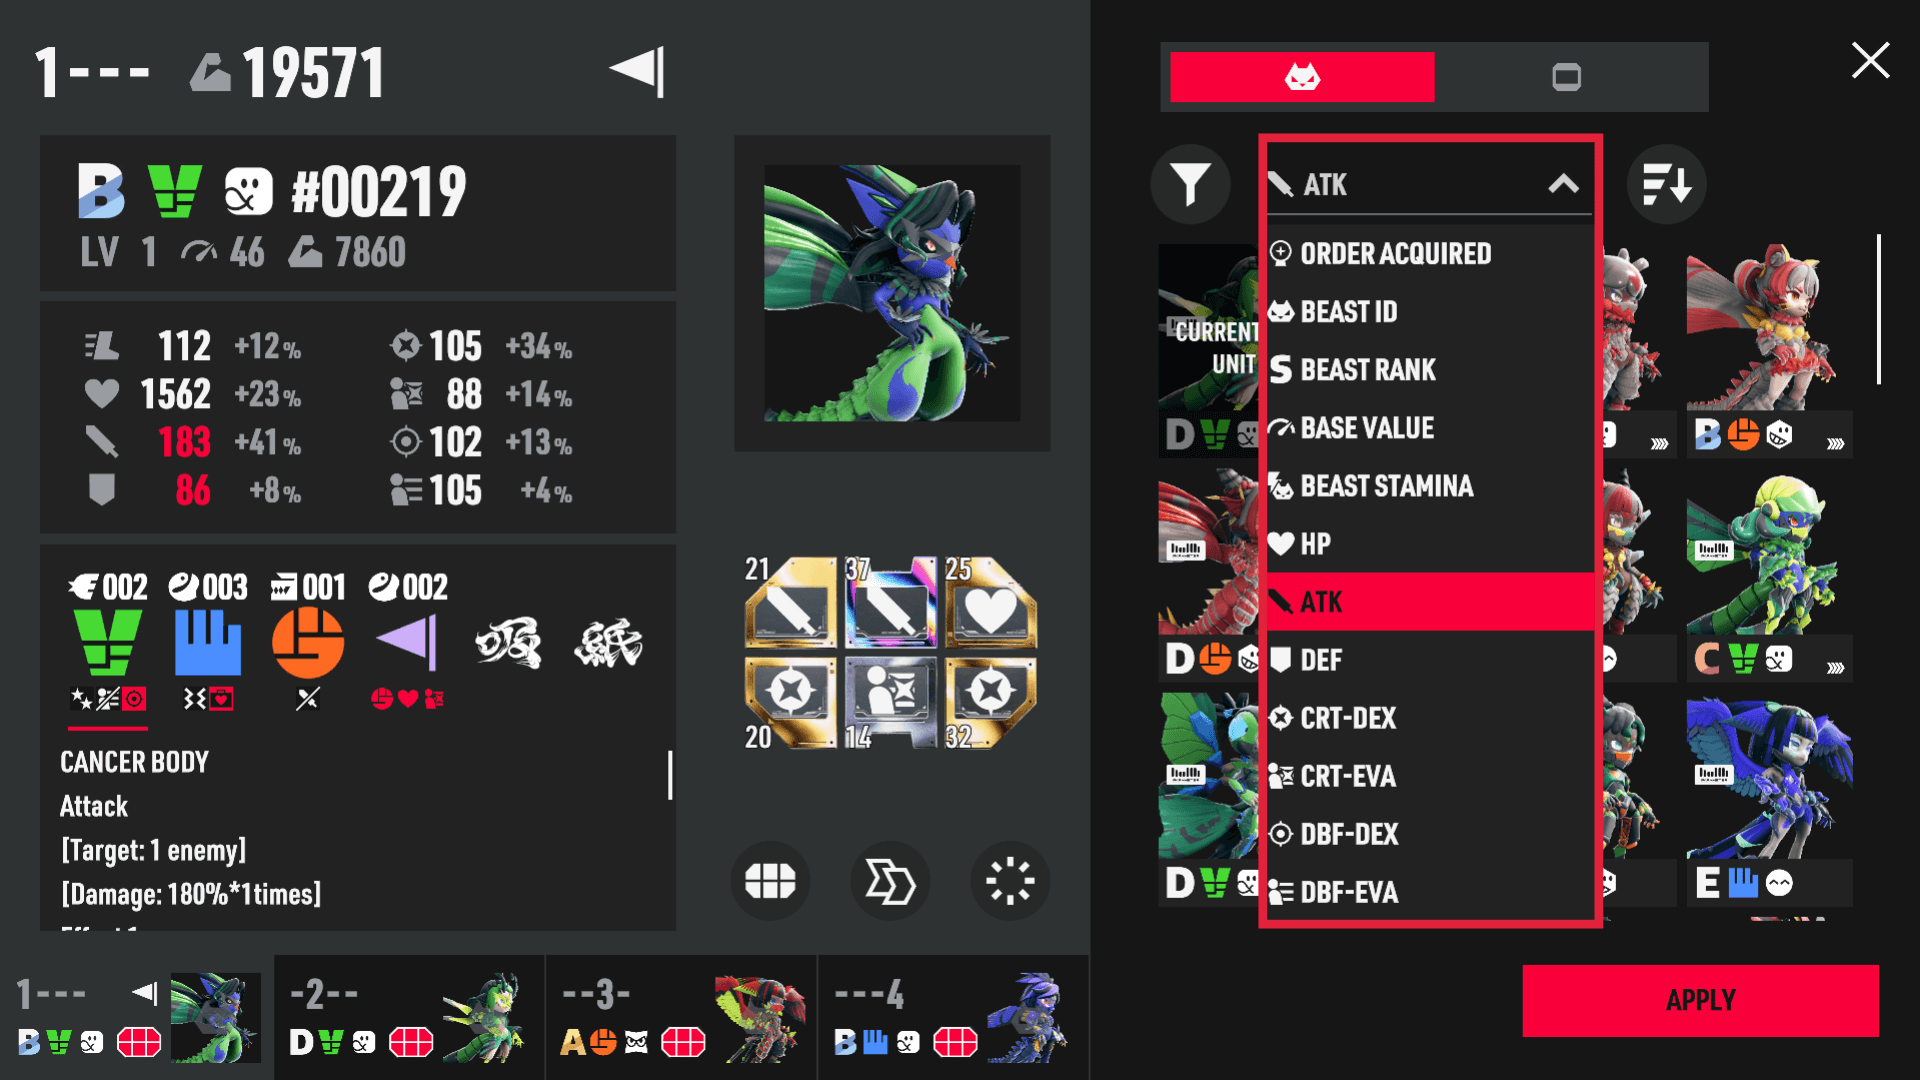Select the orange circle skill icon
This screenshot has width=1920, height=1080.
(x=308, y=642)
